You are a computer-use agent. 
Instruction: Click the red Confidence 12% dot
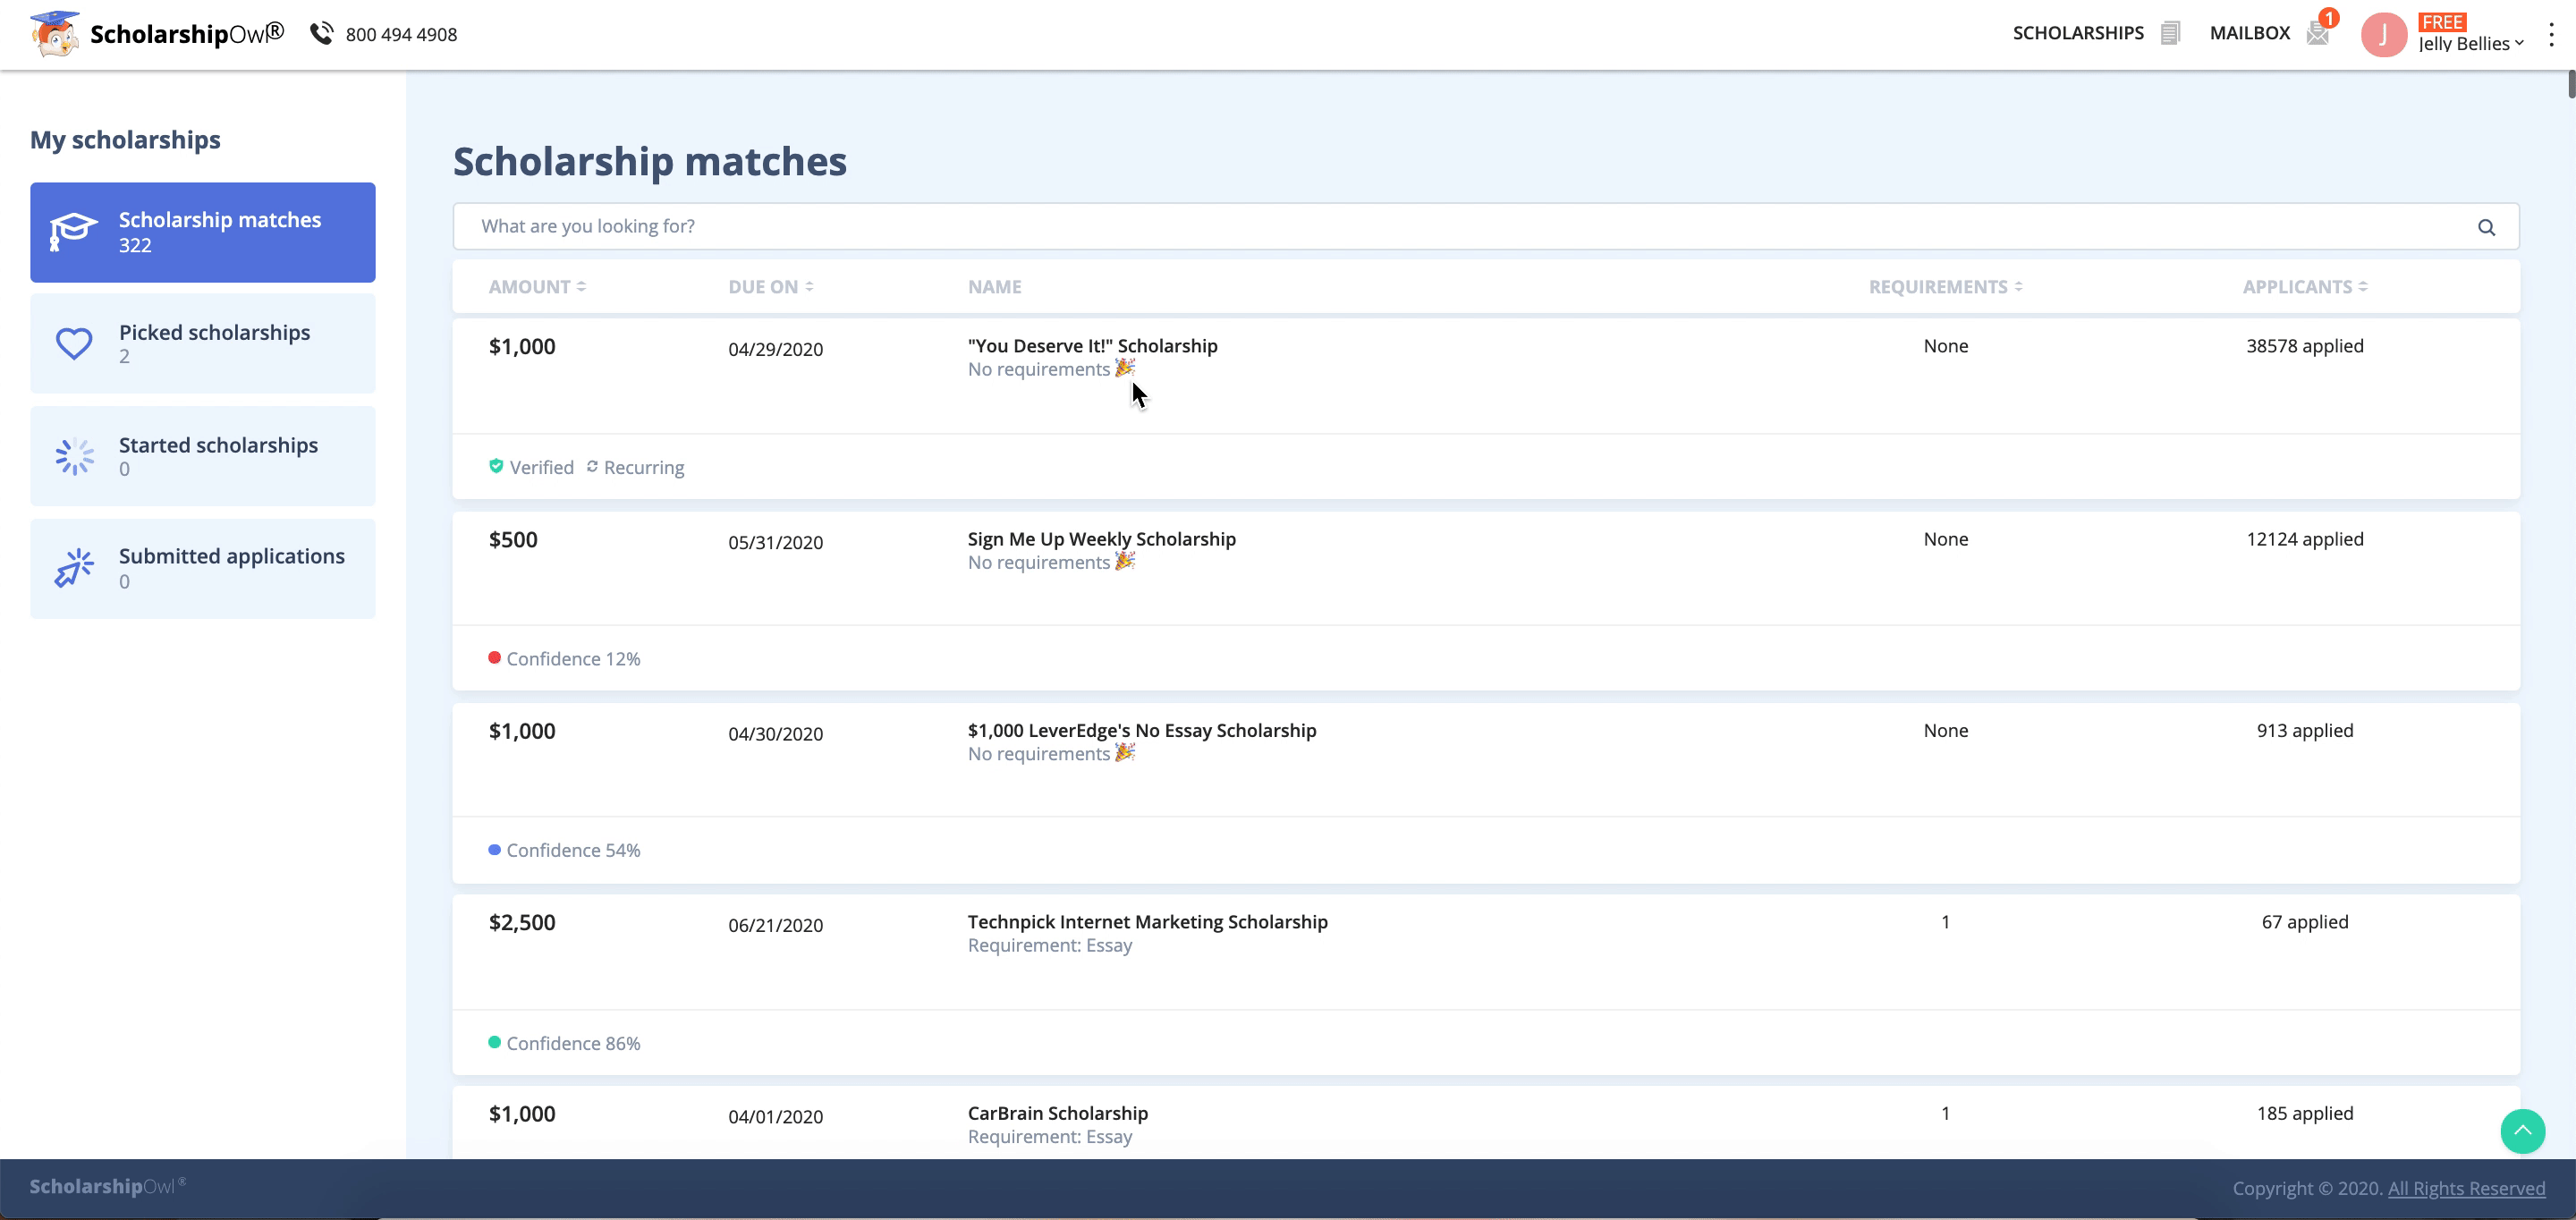(494, 658)
